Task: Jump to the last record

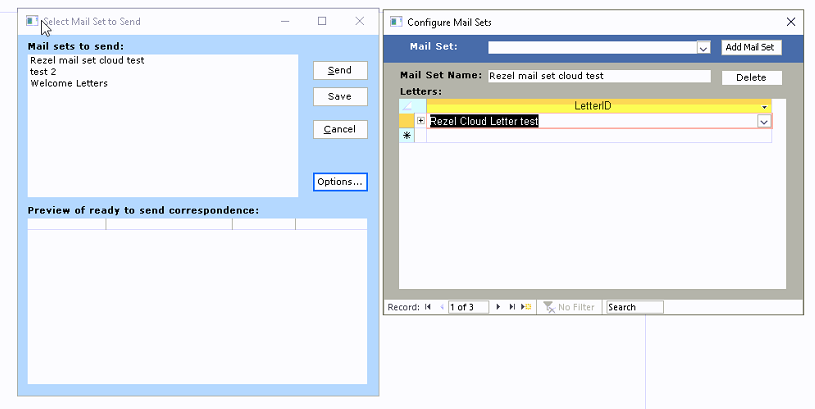Action: (512, 307)
